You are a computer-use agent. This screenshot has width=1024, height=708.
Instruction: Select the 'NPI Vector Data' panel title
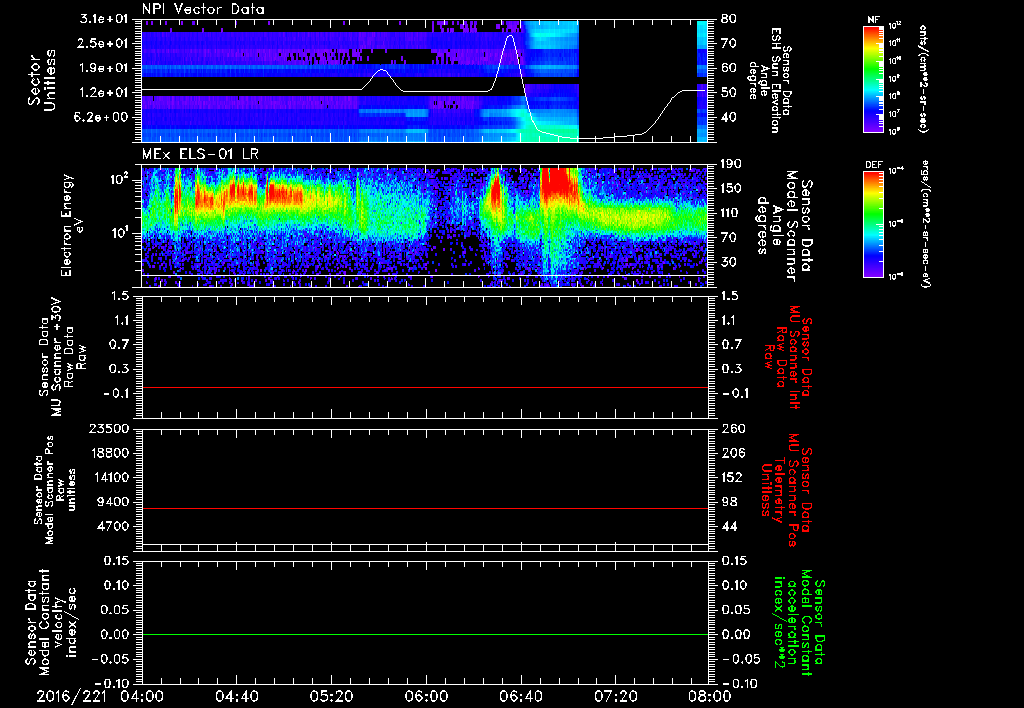pyautogui.click(x=203, y=9)
